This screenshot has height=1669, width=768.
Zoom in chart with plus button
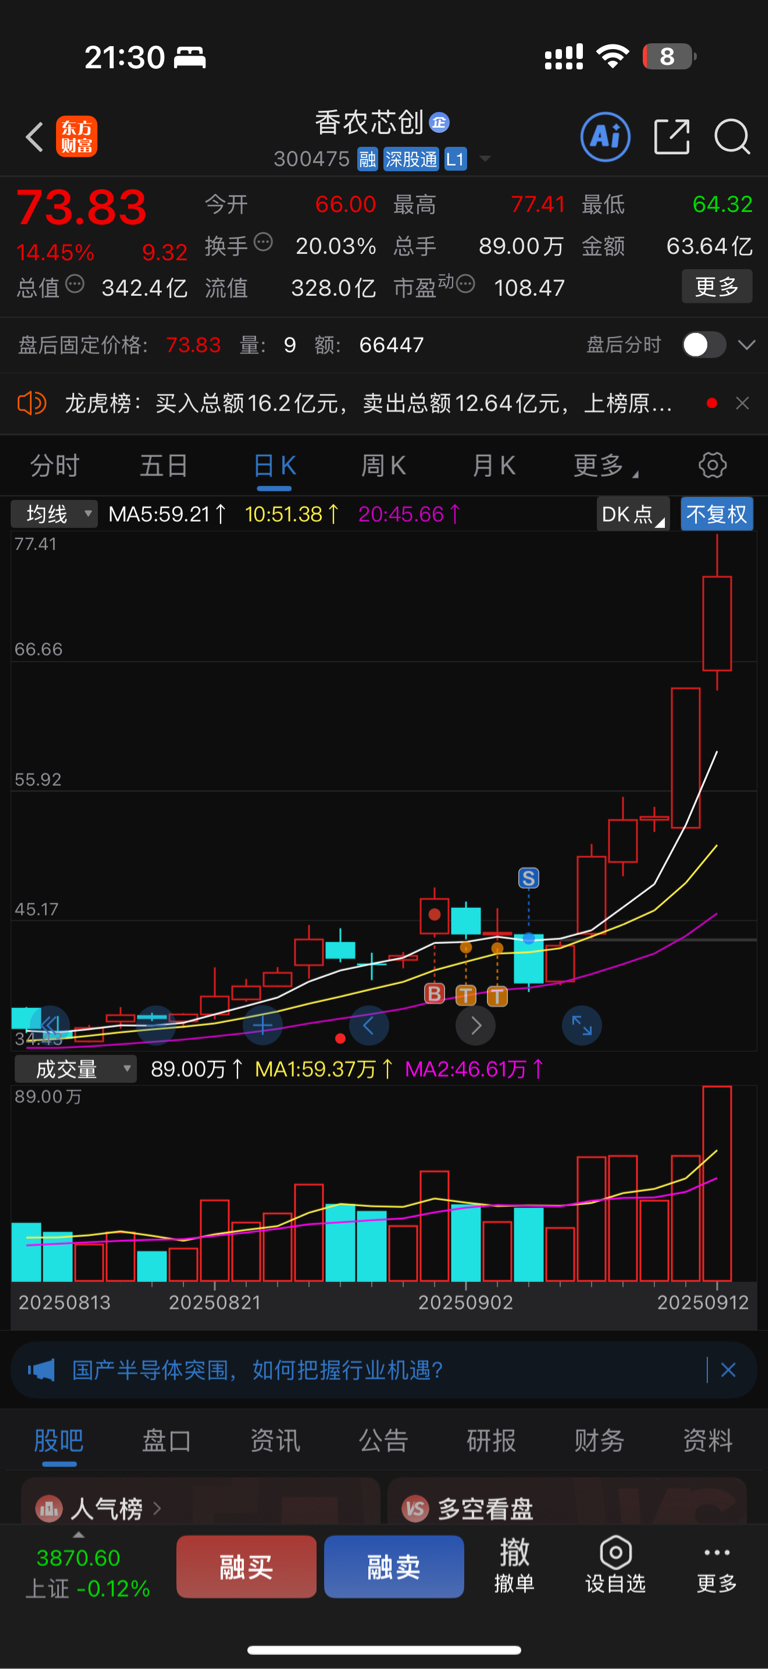[x=262, y=1025]
